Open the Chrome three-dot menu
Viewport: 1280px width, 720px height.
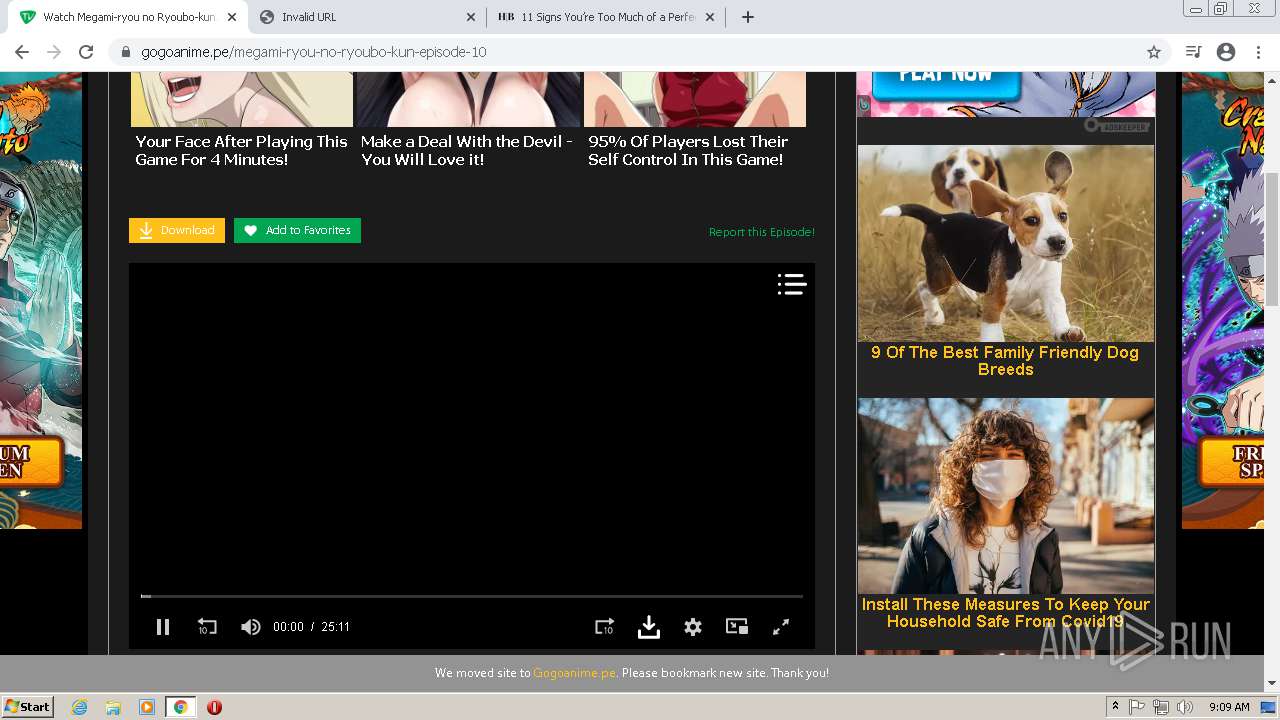tap(1258, 52)
